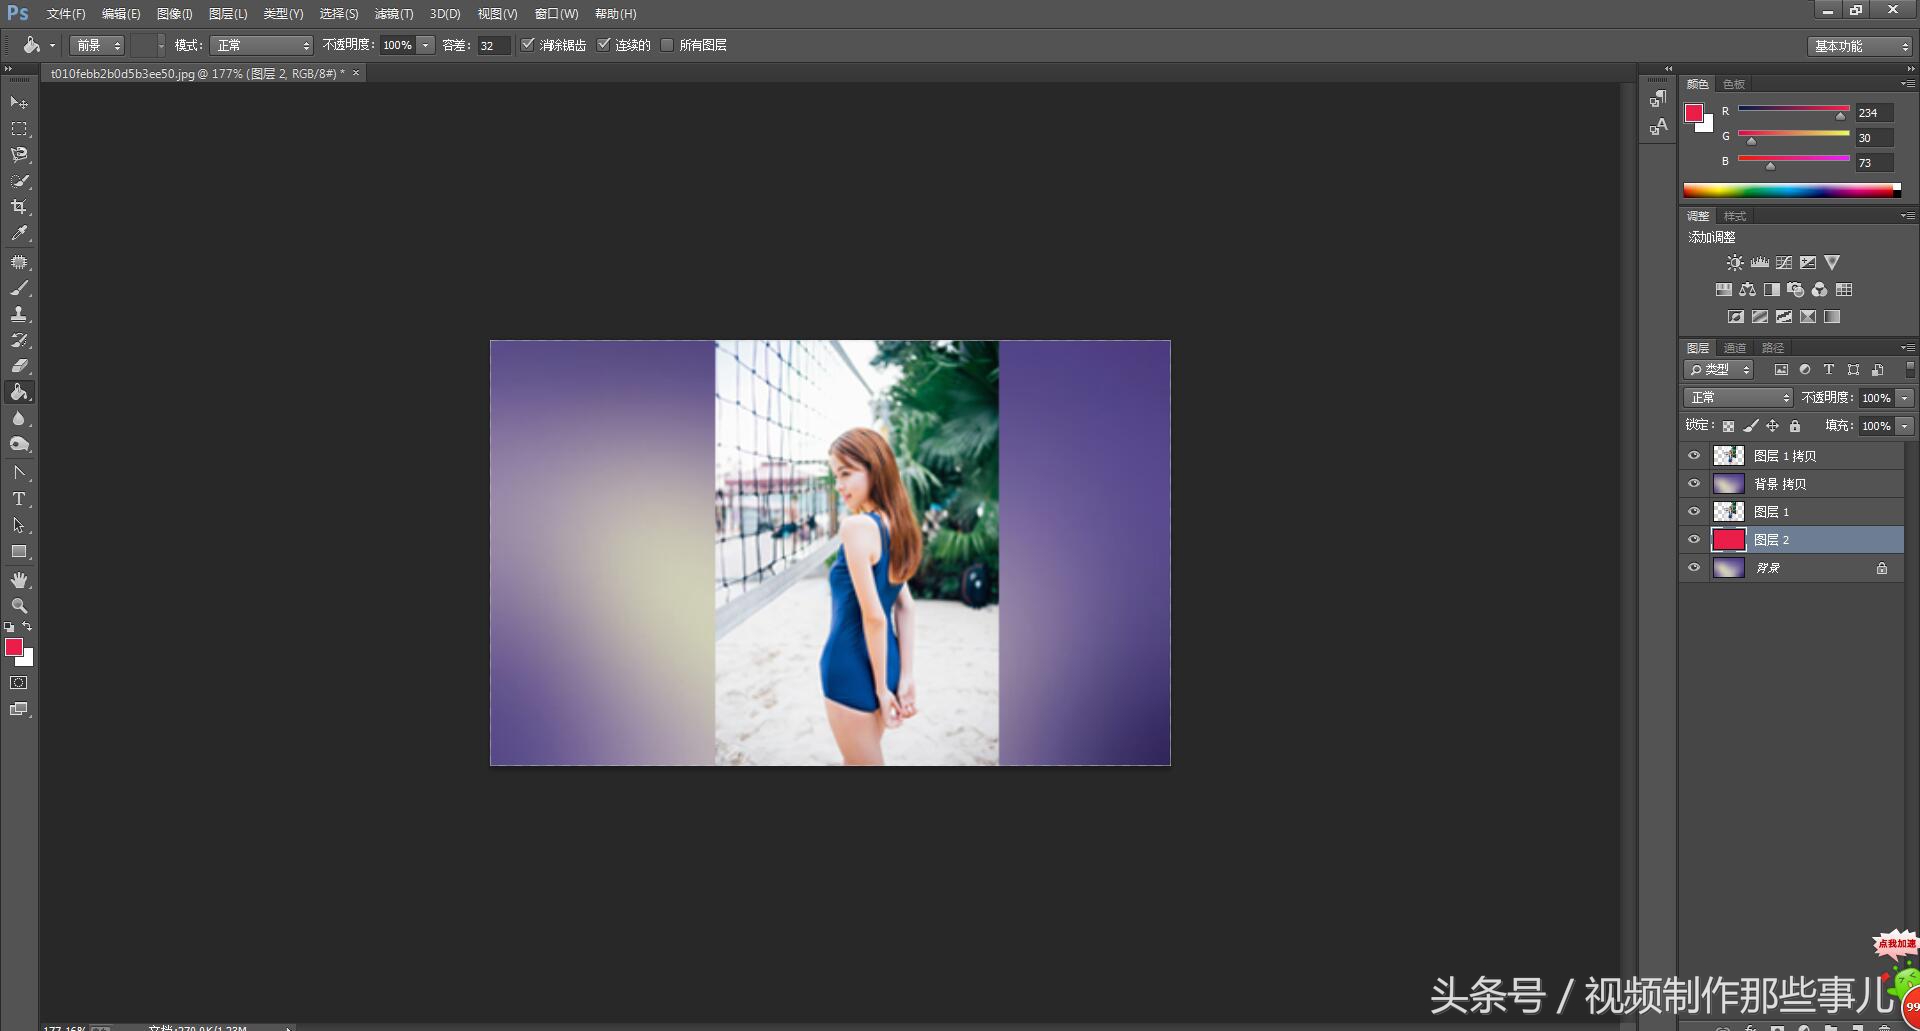The height and width of the screenshot is (1031, 1920).
Task: Choose the Eraser tool
Action: point(19,366)
